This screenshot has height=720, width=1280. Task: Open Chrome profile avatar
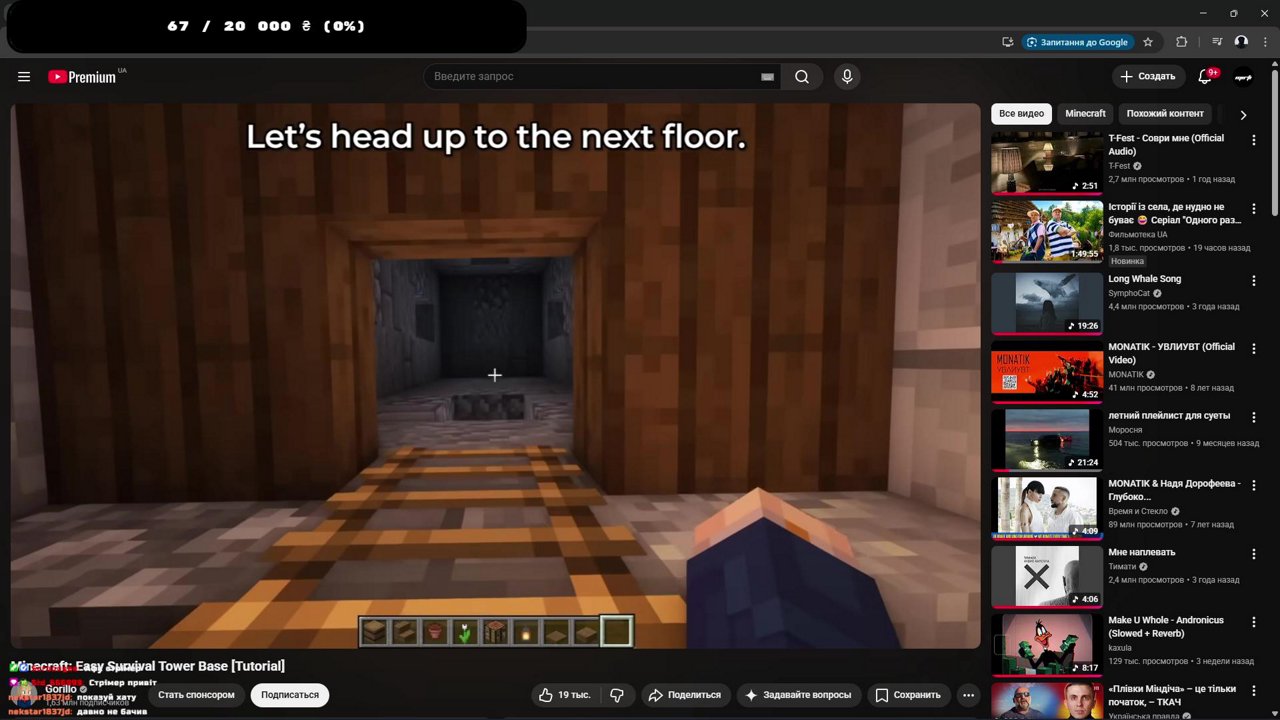[x=1241, y=42]
